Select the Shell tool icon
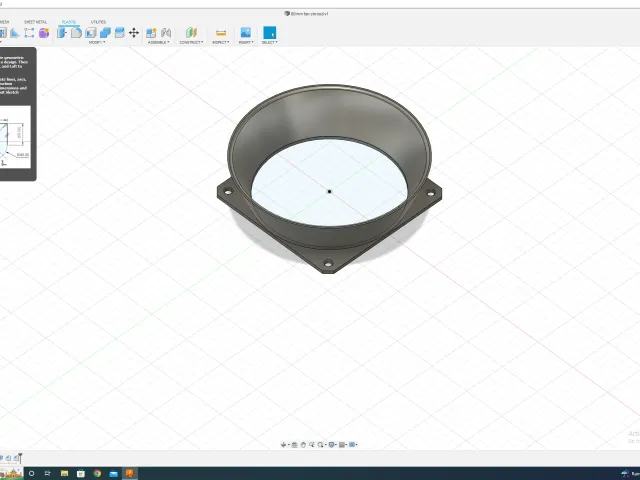640x480 pixels. [91, 33]
